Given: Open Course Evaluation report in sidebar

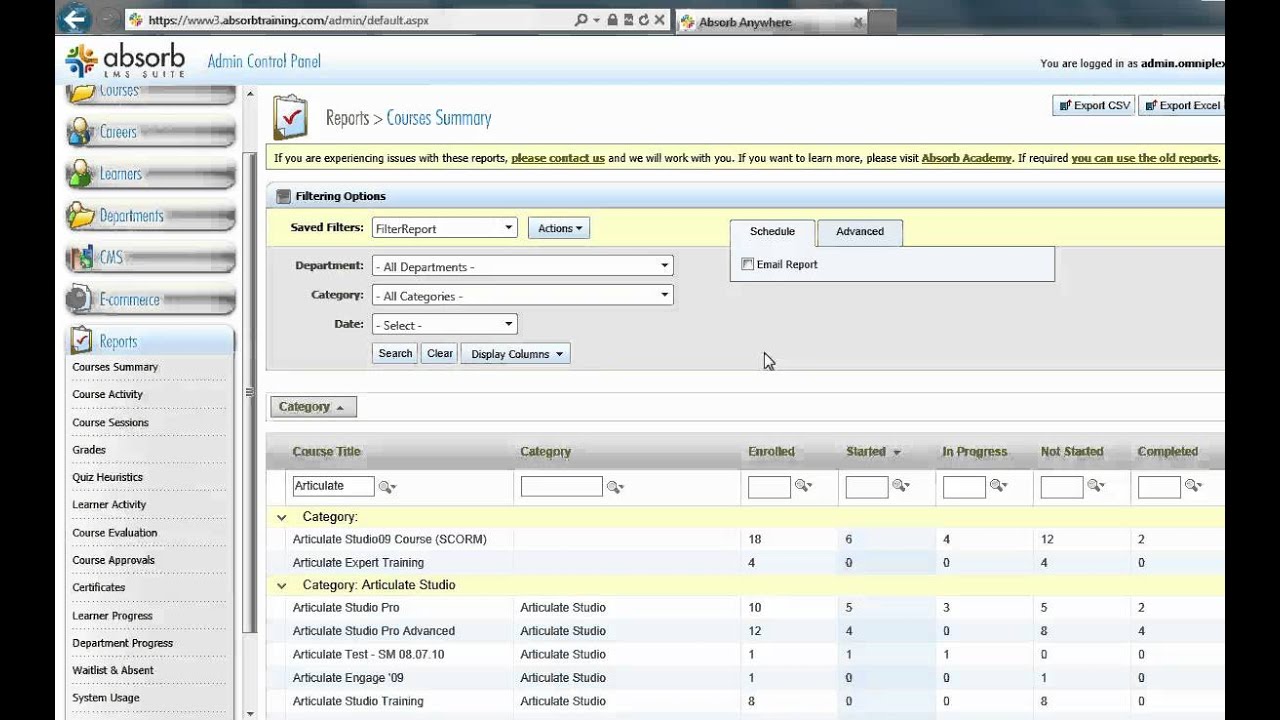Looking at the screenshot, I should (114, 533).
